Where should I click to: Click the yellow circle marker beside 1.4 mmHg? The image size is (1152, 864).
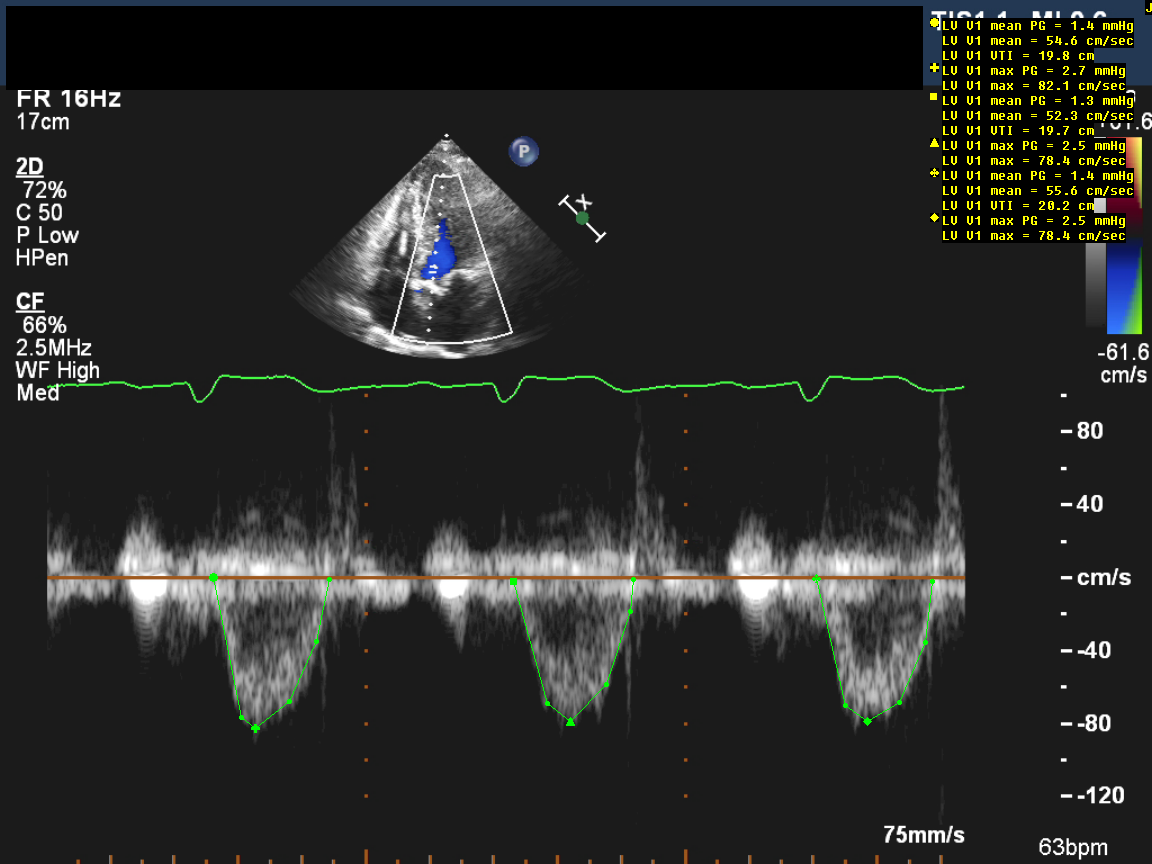click(x=934, y=22)
